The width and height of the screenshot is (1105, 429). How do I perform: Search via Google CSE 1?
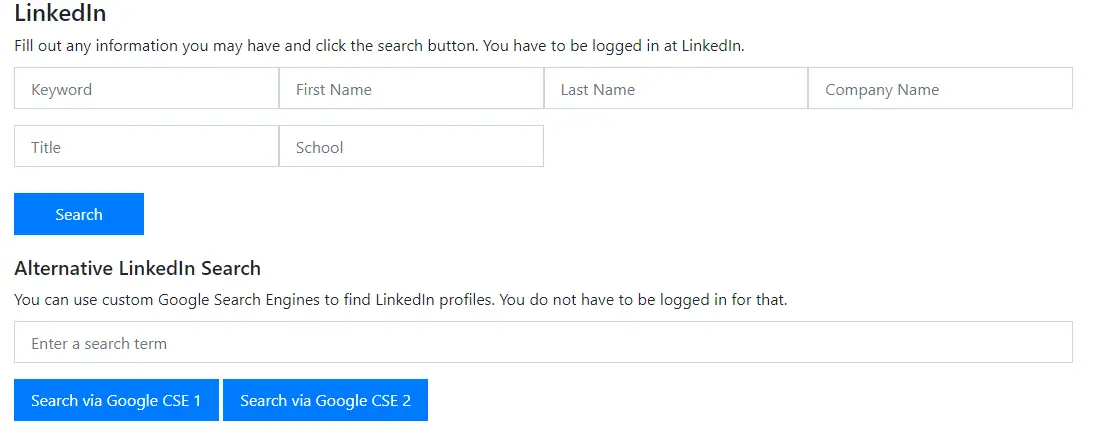click(116, 400)
